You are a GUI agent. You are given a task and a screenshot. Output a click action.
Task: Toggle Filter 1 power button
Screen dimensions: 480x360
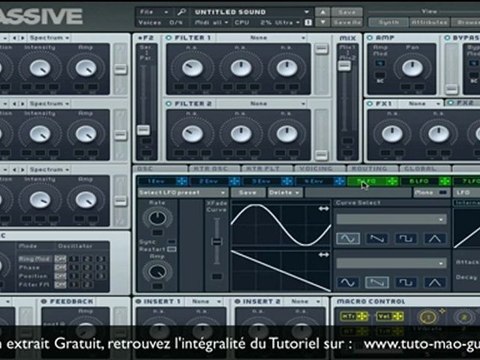(x=169, y=38)
